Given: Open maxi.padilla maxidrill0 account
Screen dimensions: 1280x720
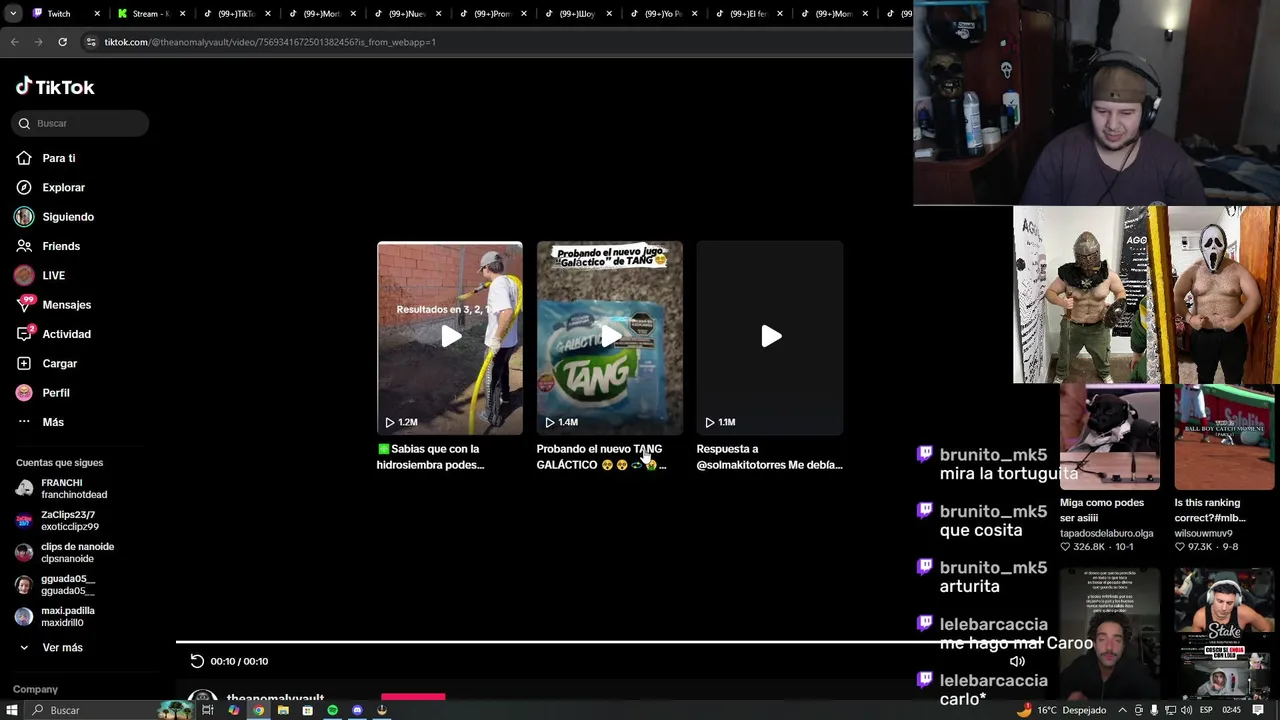Looking at the screenshot, I should 56,617.
